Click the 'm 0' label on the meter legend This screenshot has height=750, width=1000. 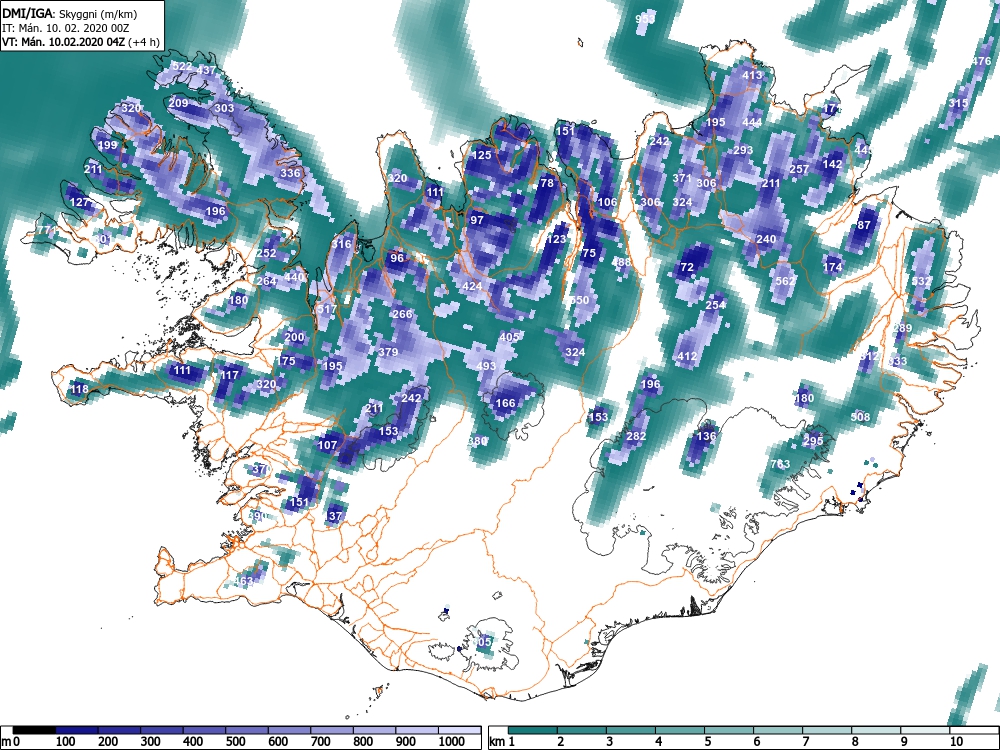click(11, 742)
